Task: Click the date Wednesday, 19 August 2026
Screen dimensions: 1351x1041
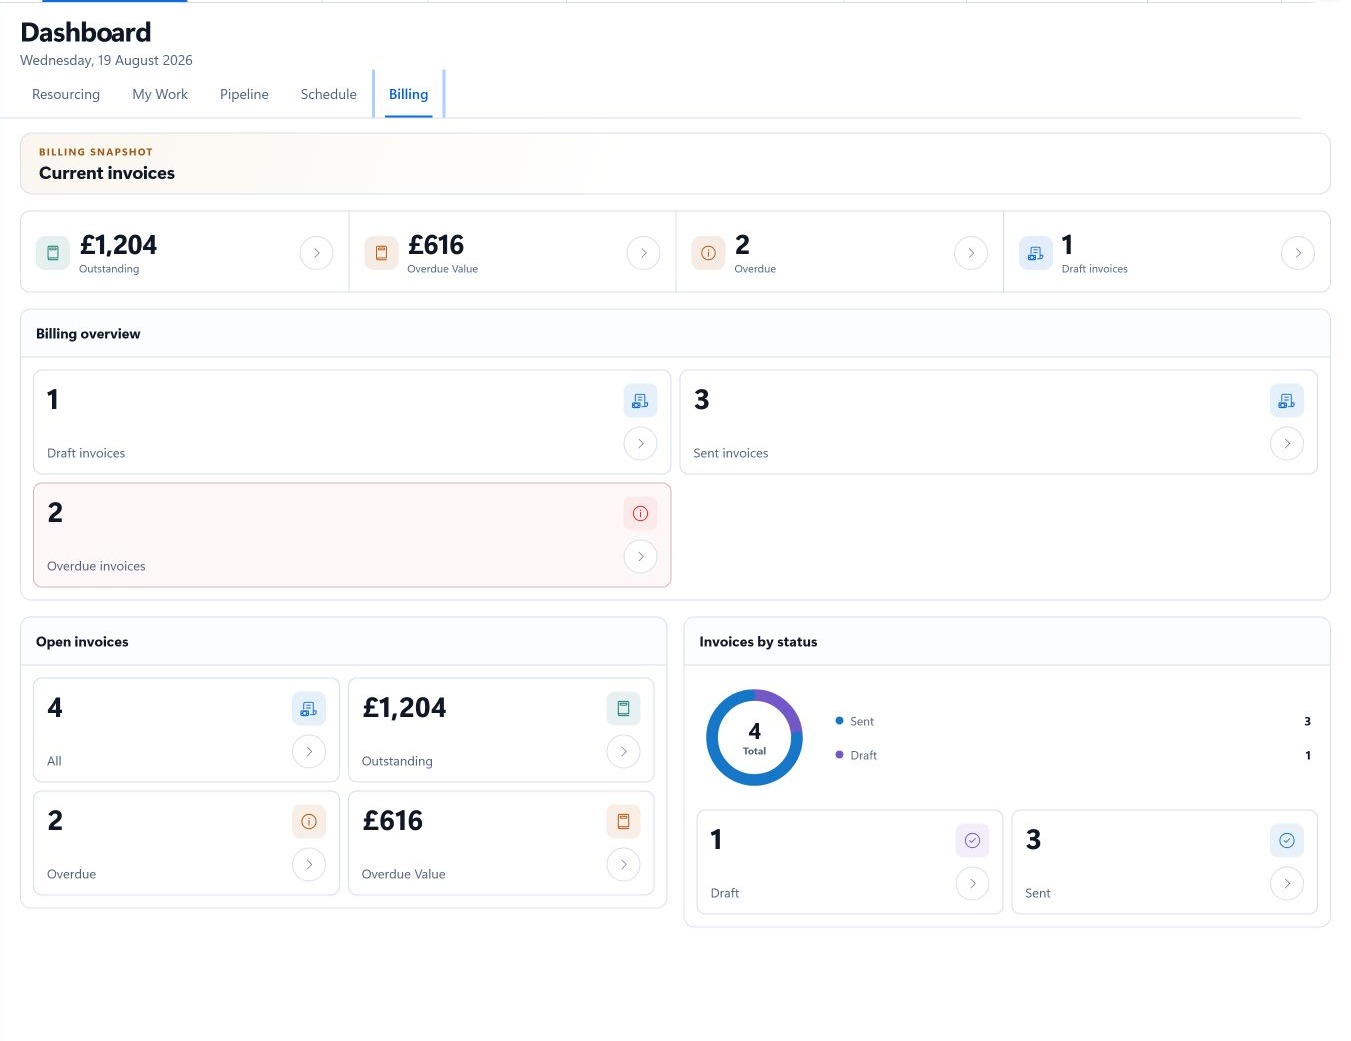Action: coord(106,60)
